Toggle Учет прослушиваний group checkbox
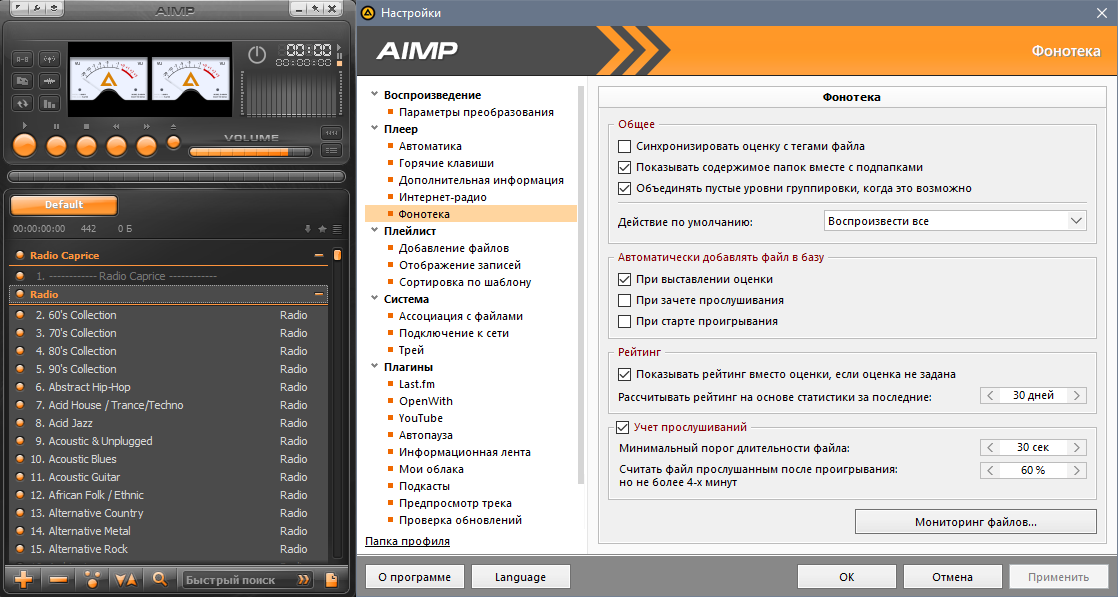The width and height of the screenshot is (1118, 597). [x=622, y=427]
